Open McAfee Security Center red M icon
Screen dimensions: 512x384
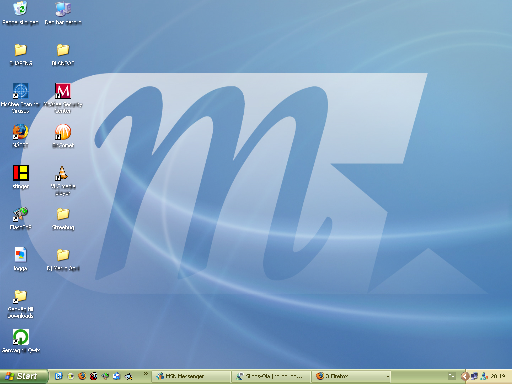tap(63, 91)
